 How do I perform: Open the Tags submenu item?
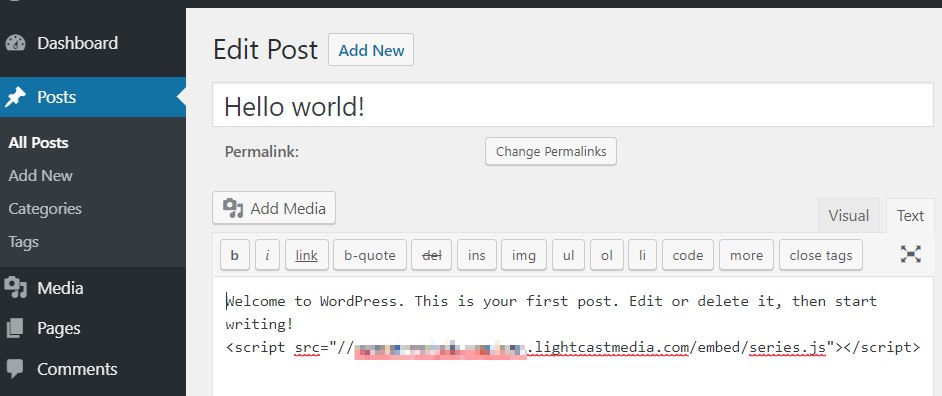click(x=23, y=242)
